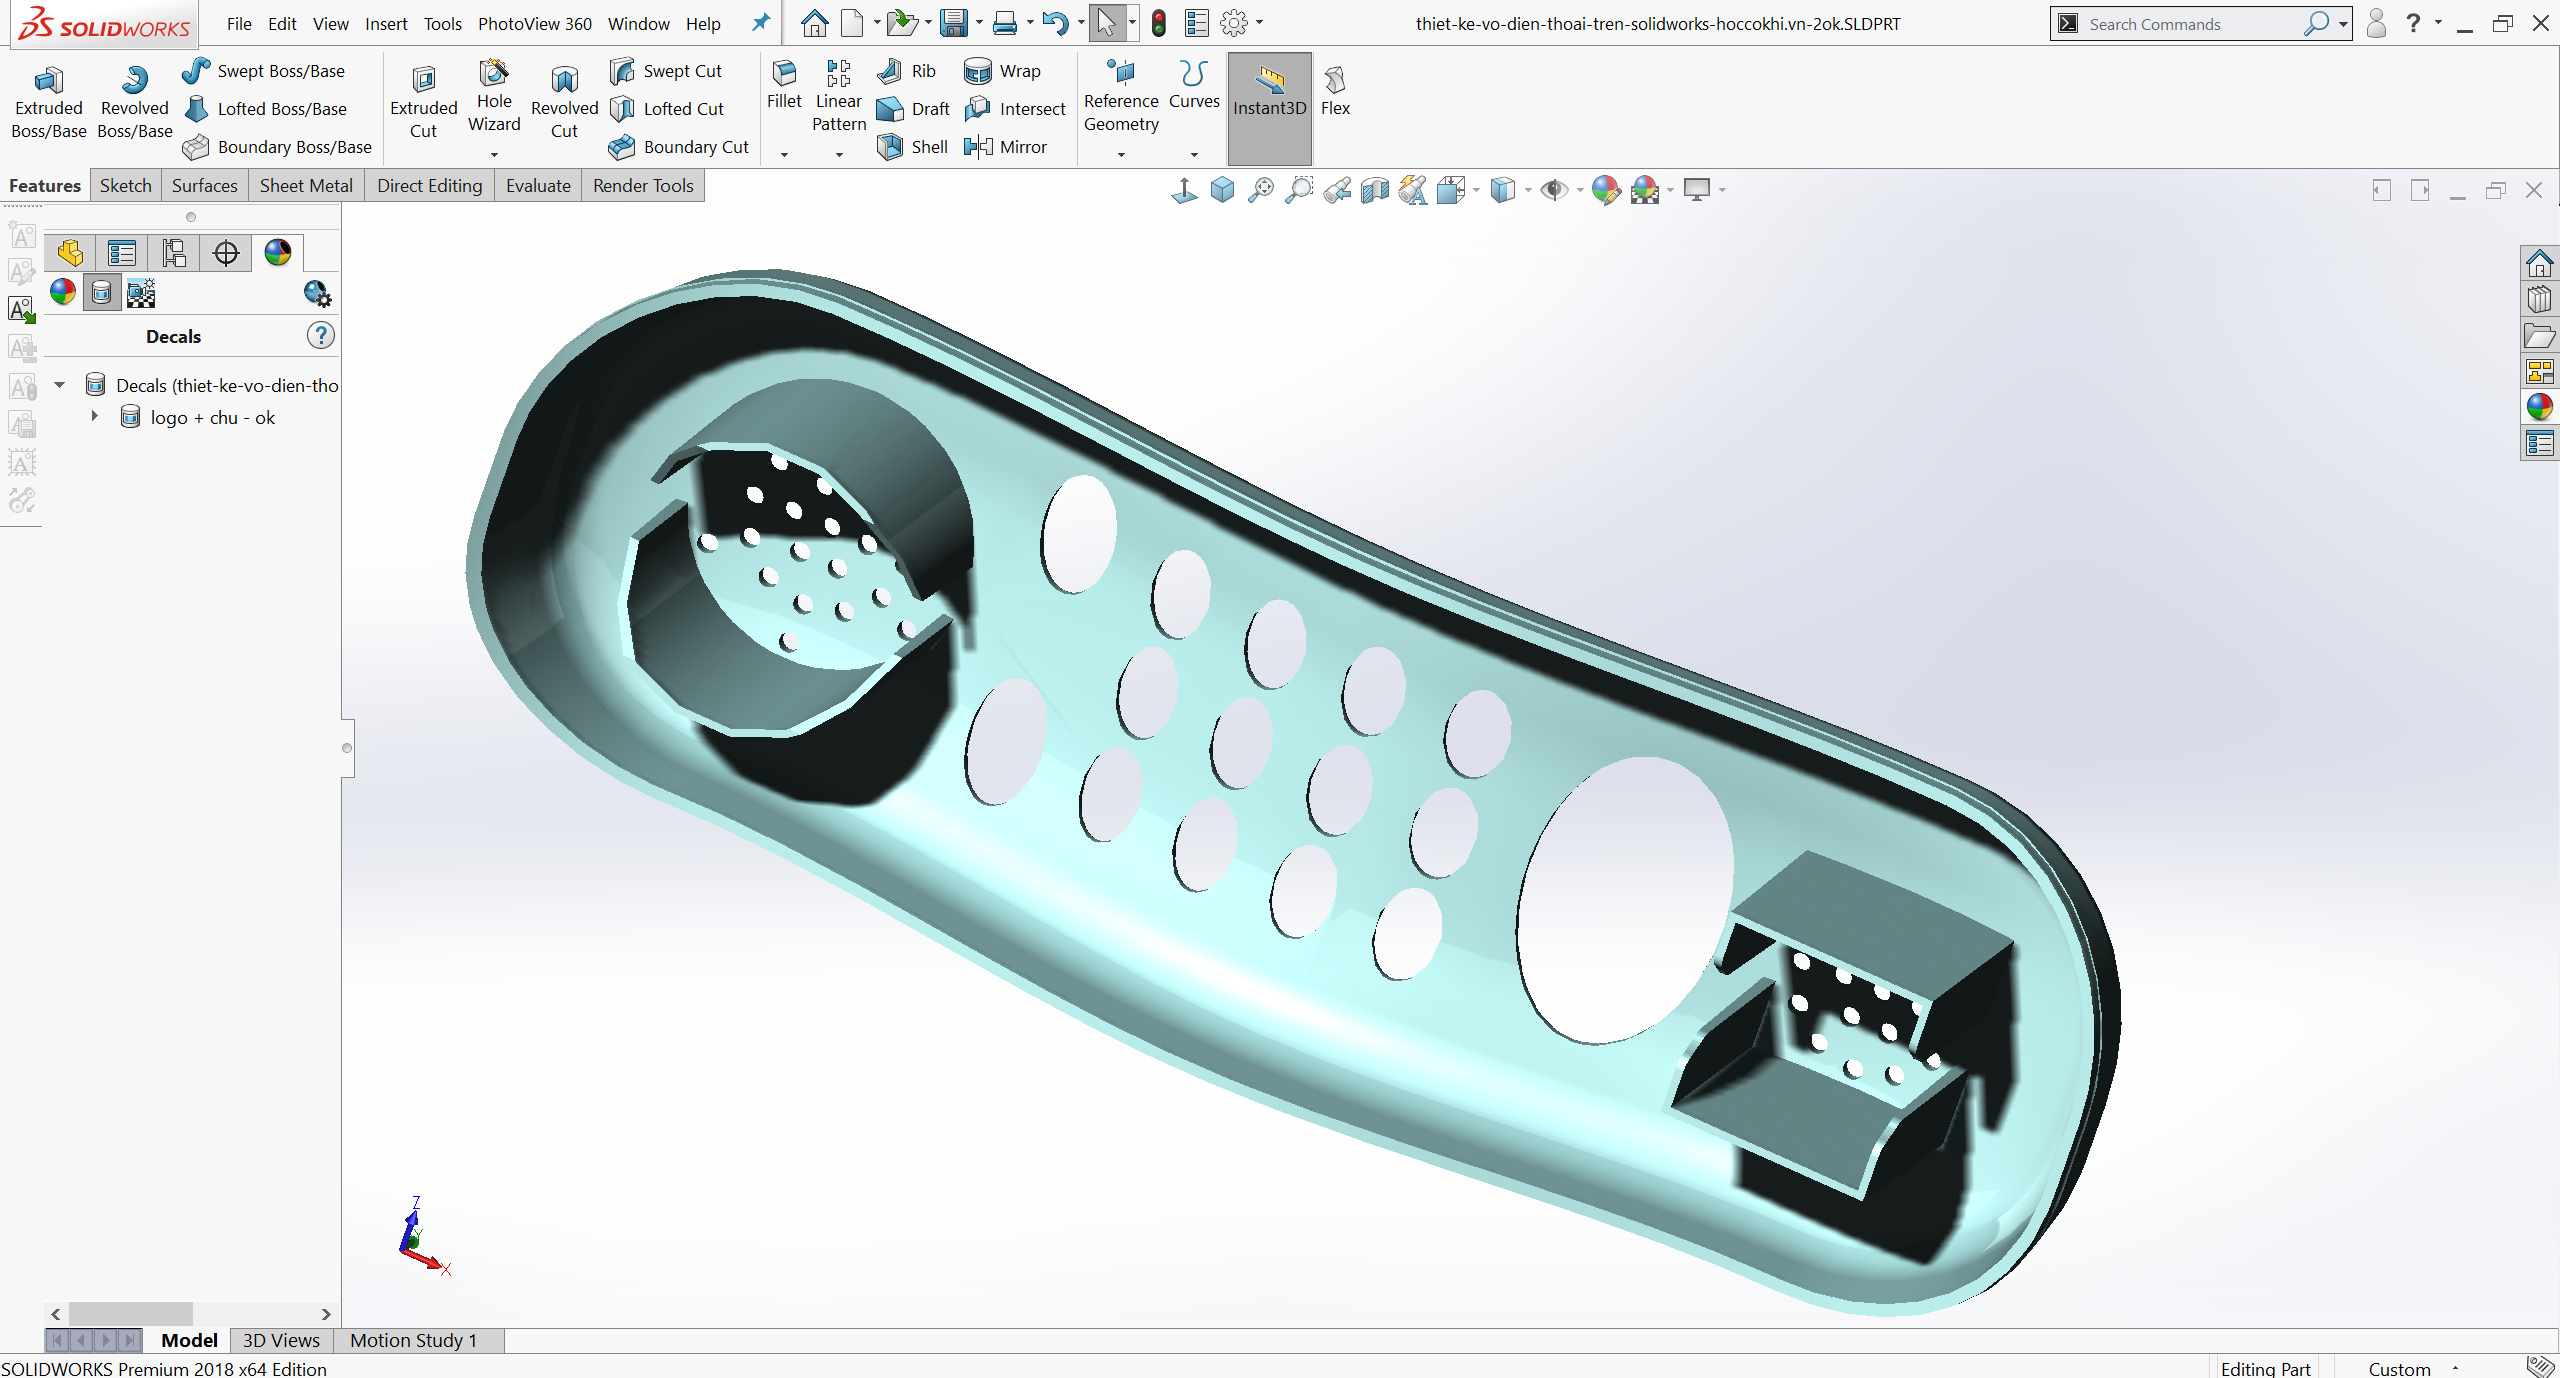Screen dimensions: 2560x1378
Task: Expand the logo + chu - ok item
Action: (93, 419)
